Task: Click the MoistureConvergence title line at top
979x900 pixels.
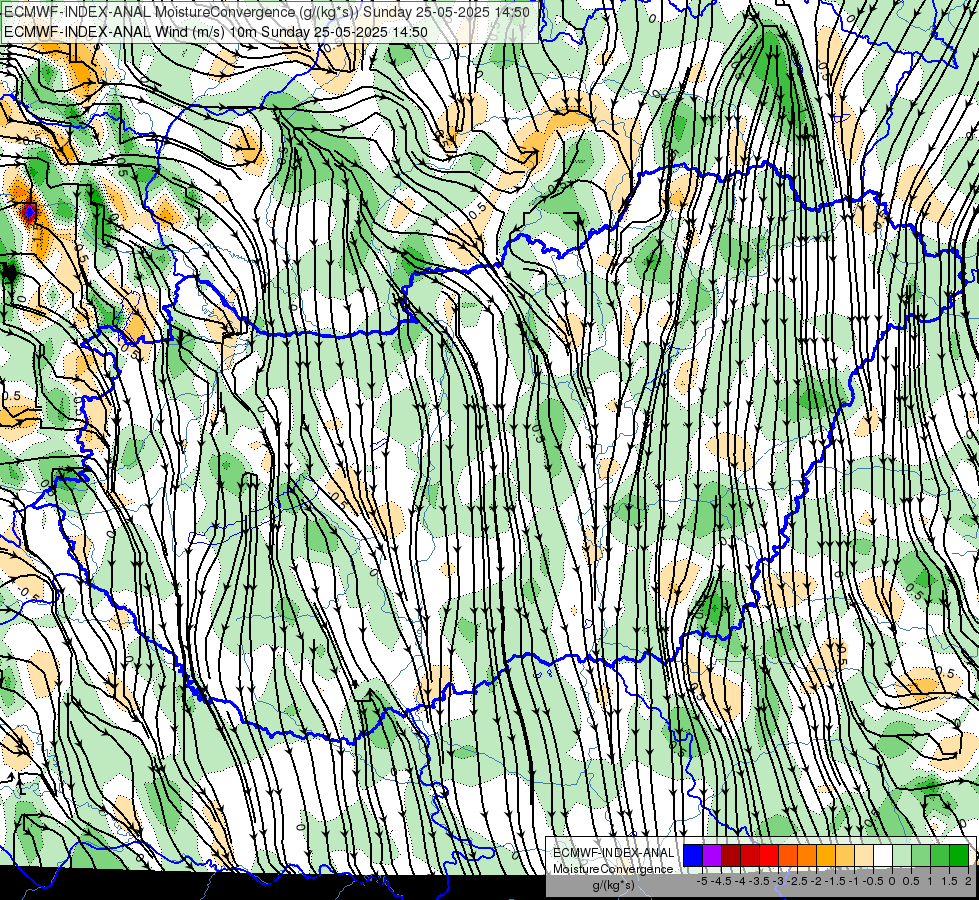Action: click(x=267, y=12)
